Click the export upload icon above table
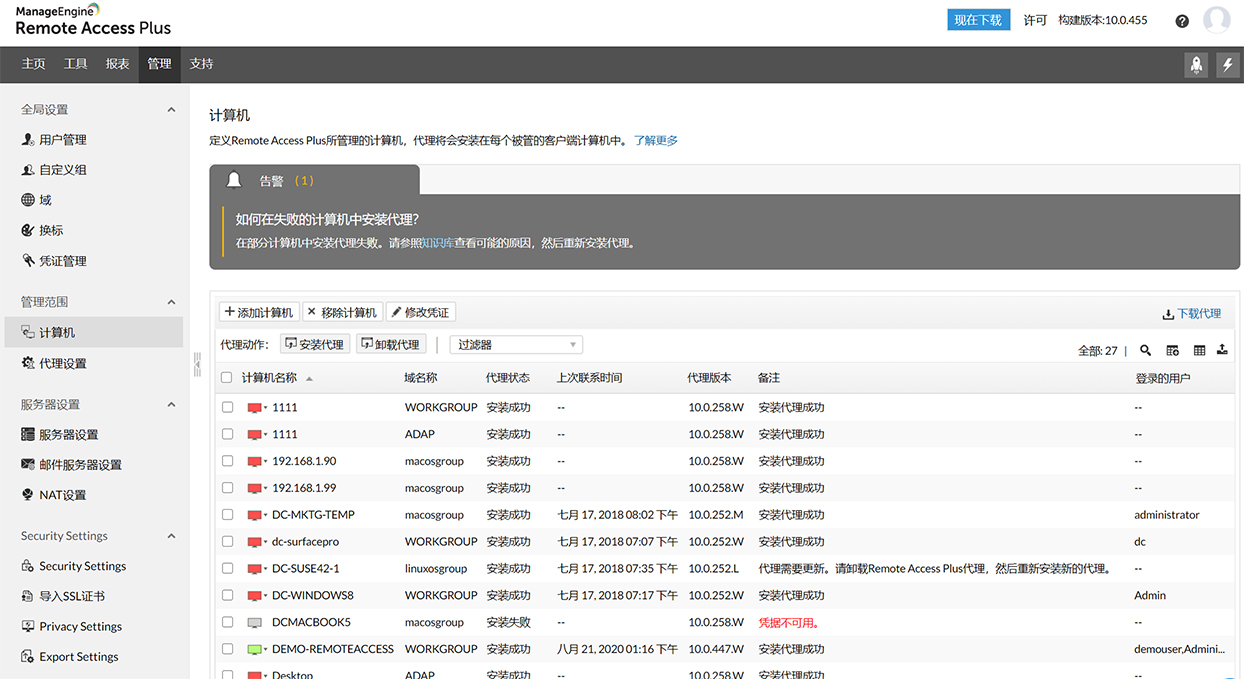The height and width of the screenshot is (679, 1244). click(1222, 351)
